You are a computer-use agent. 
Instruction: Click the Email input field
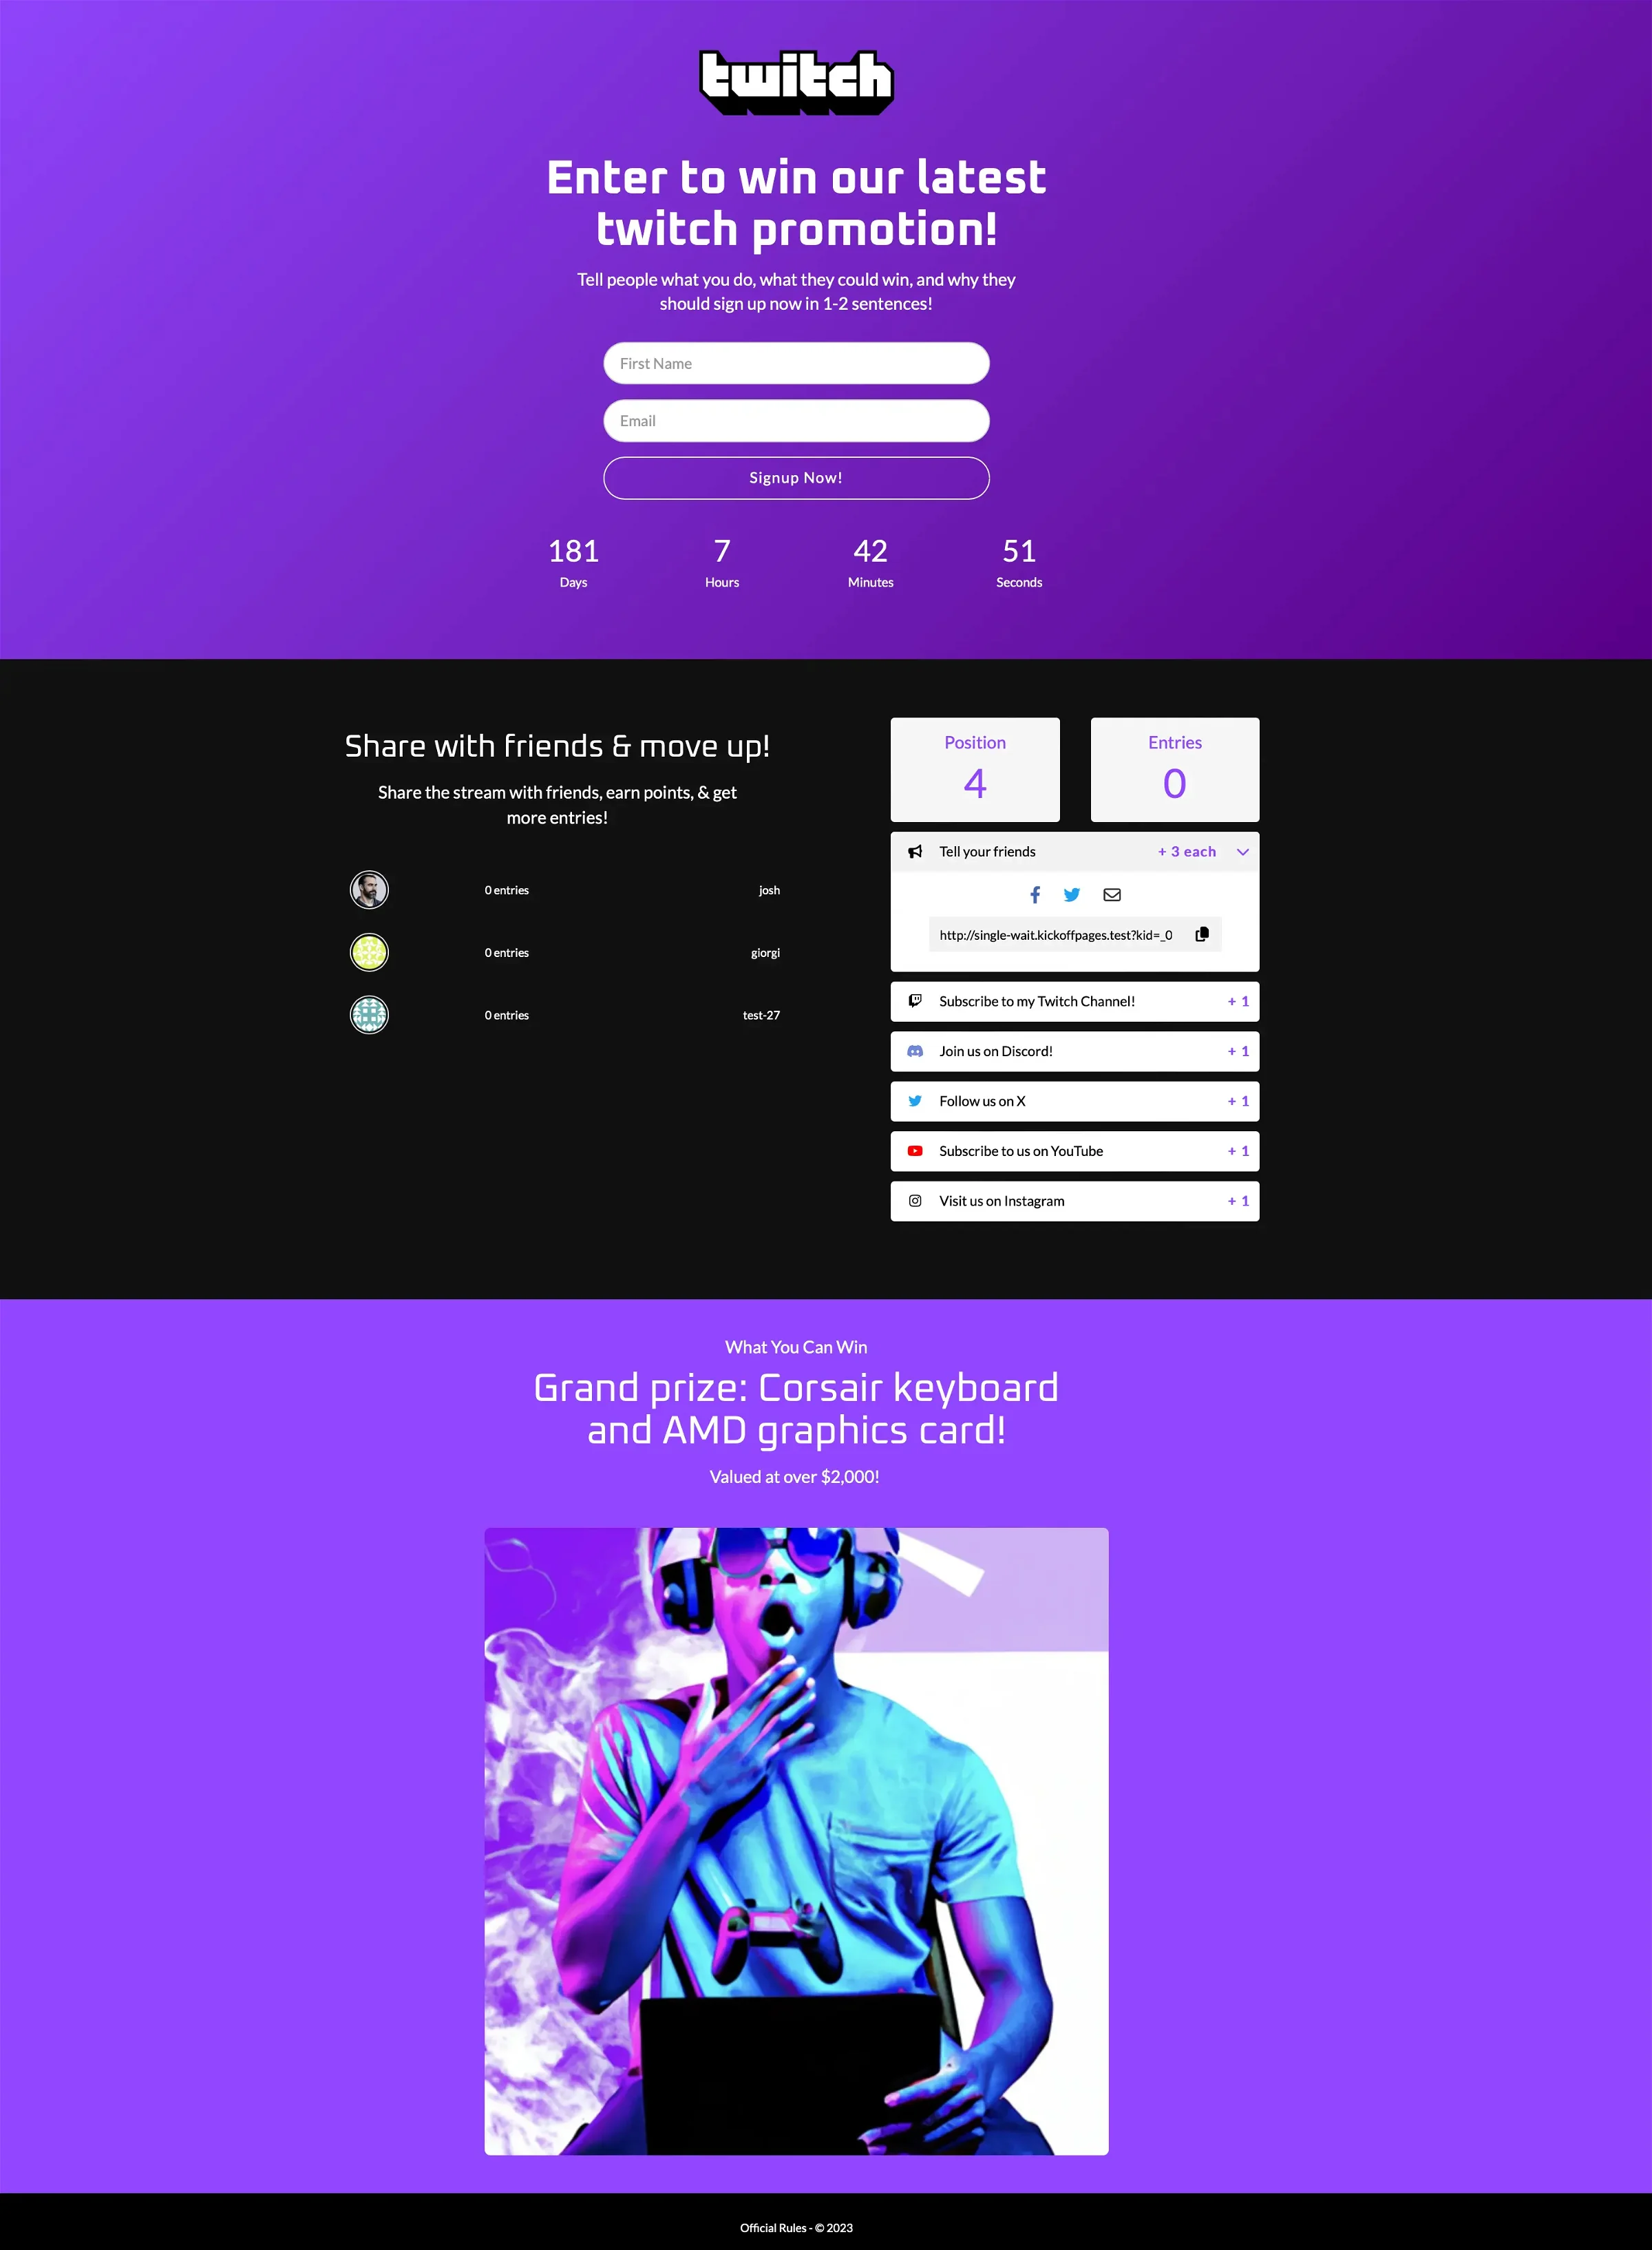[794, 419]
